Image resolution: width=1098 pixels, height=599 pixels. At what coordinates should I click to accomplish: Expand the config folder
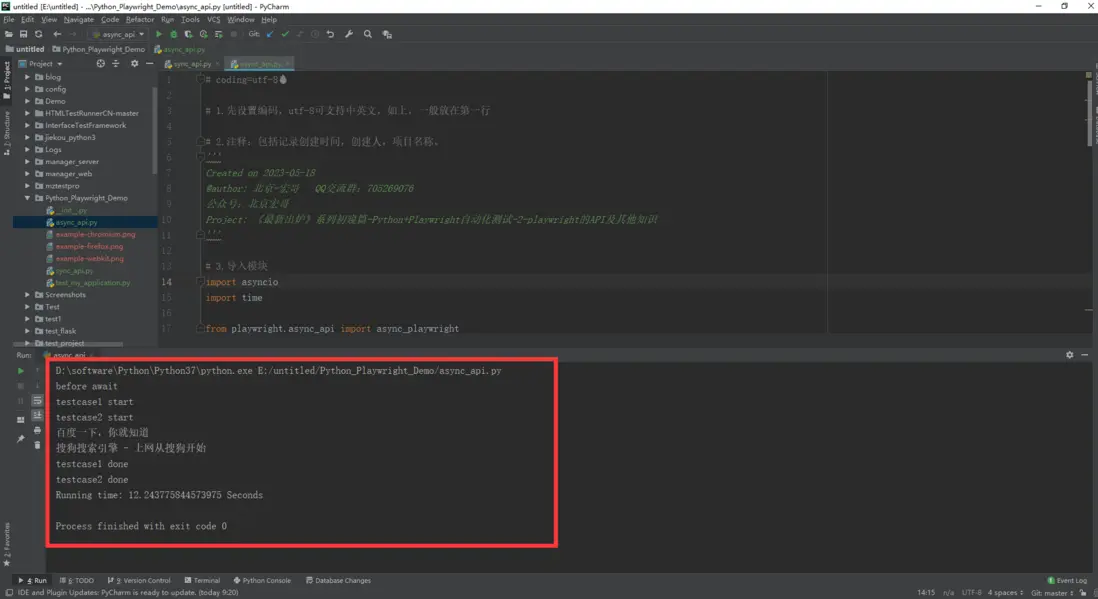(28, 89)
